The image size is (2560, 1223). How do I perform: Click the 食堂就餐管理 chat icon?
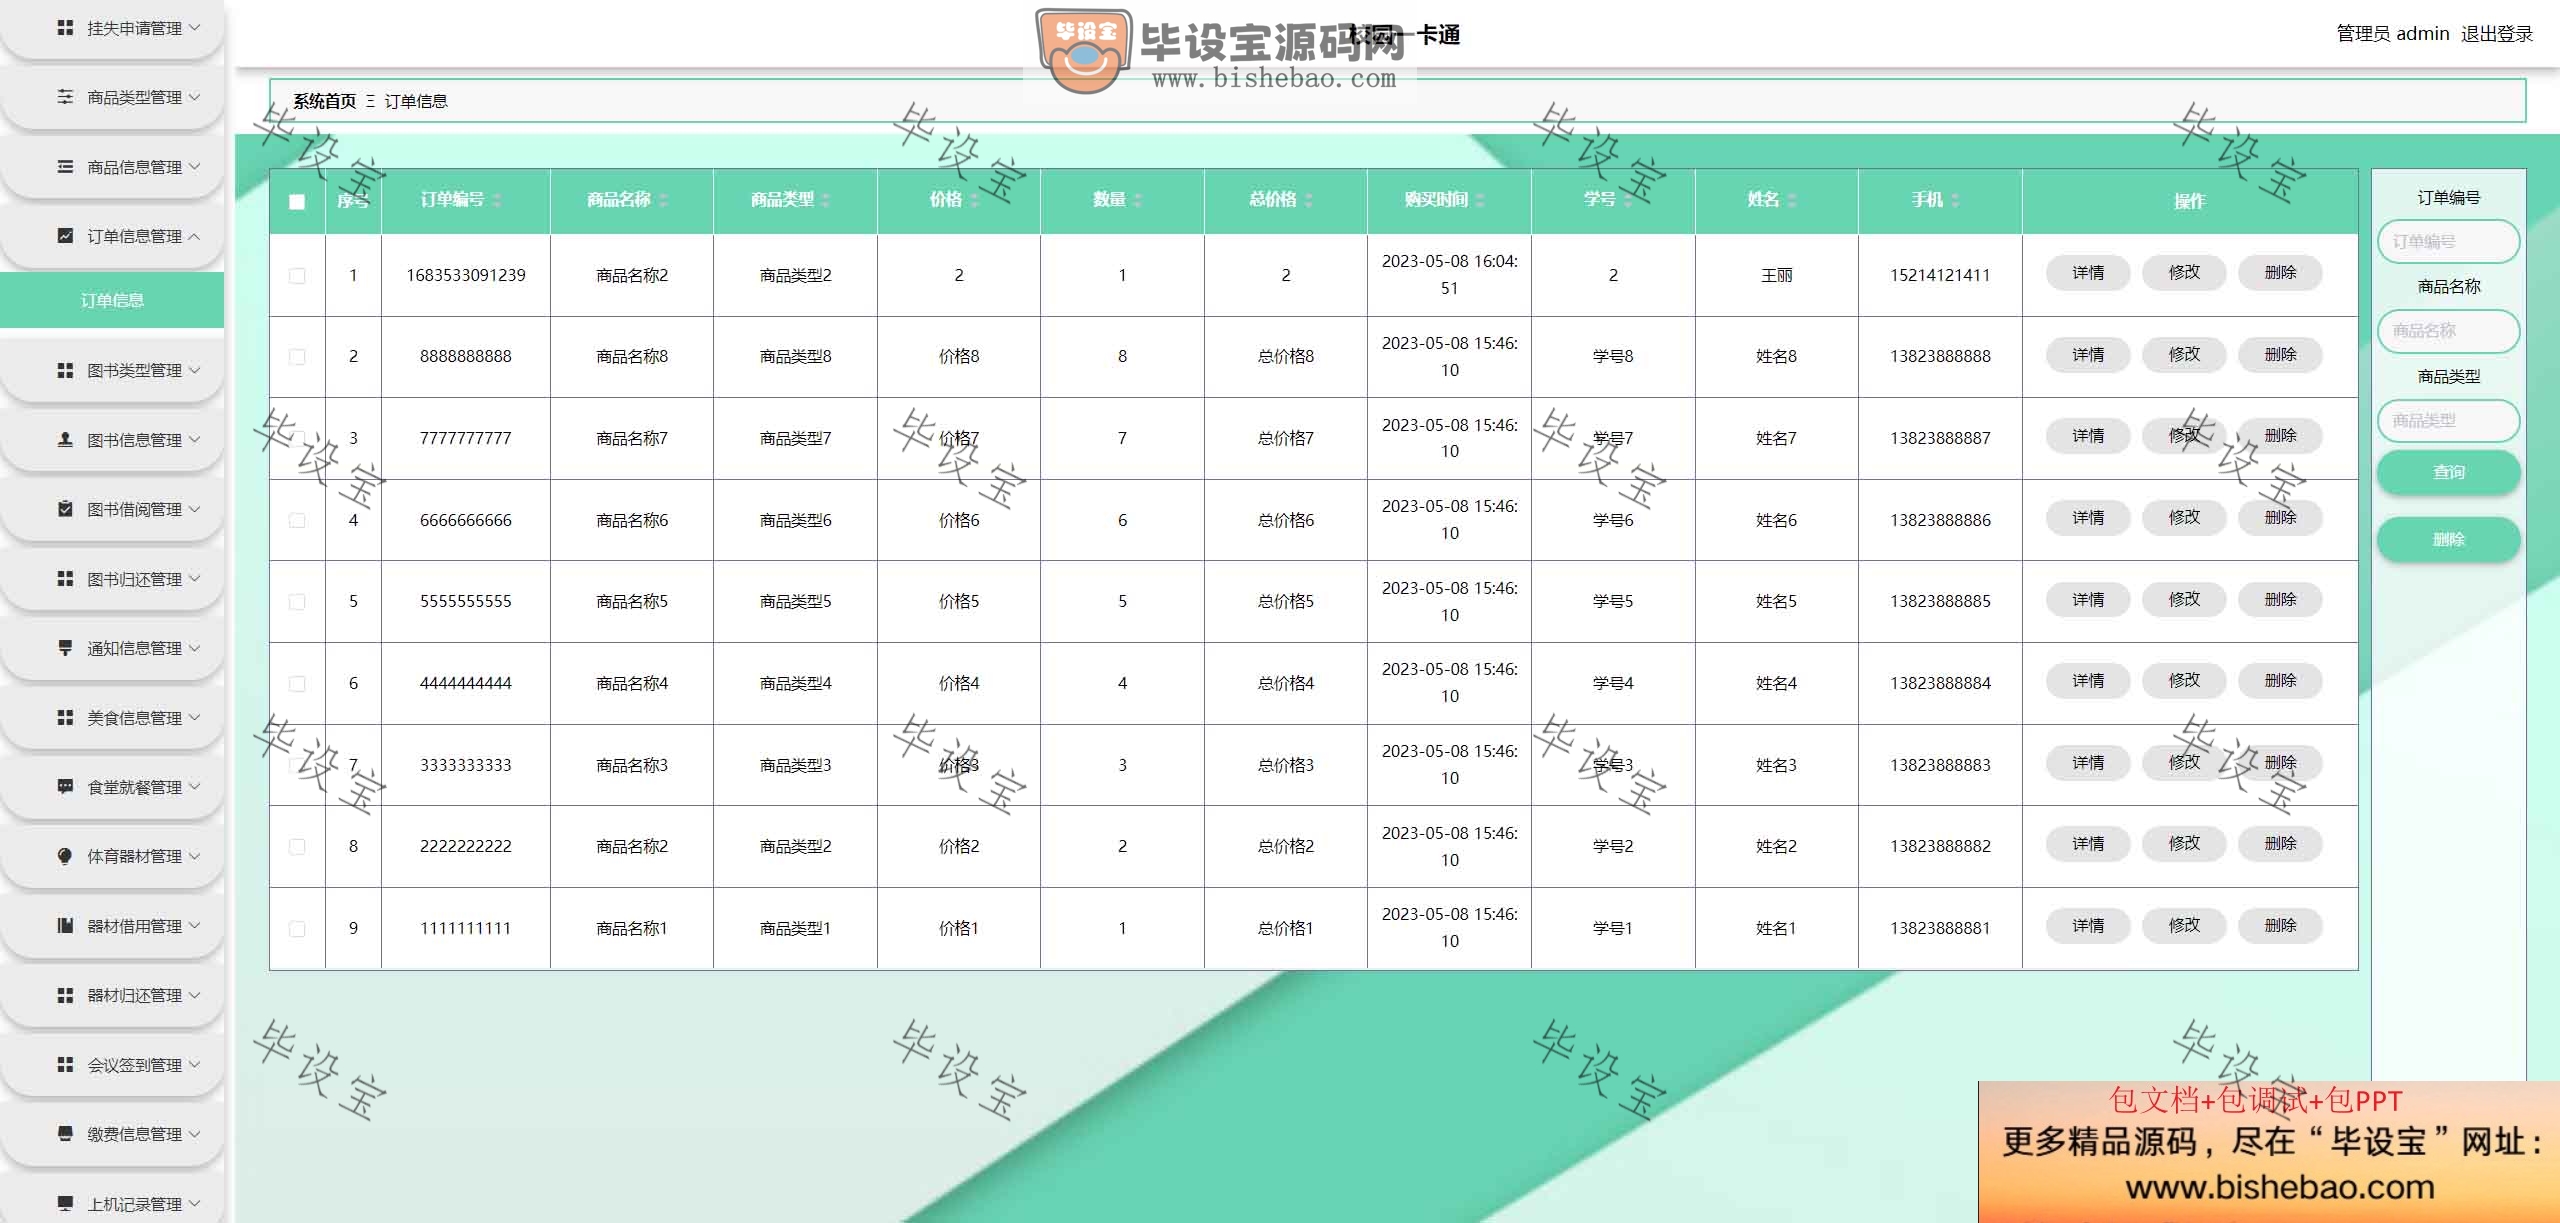[x=65, y=787]
